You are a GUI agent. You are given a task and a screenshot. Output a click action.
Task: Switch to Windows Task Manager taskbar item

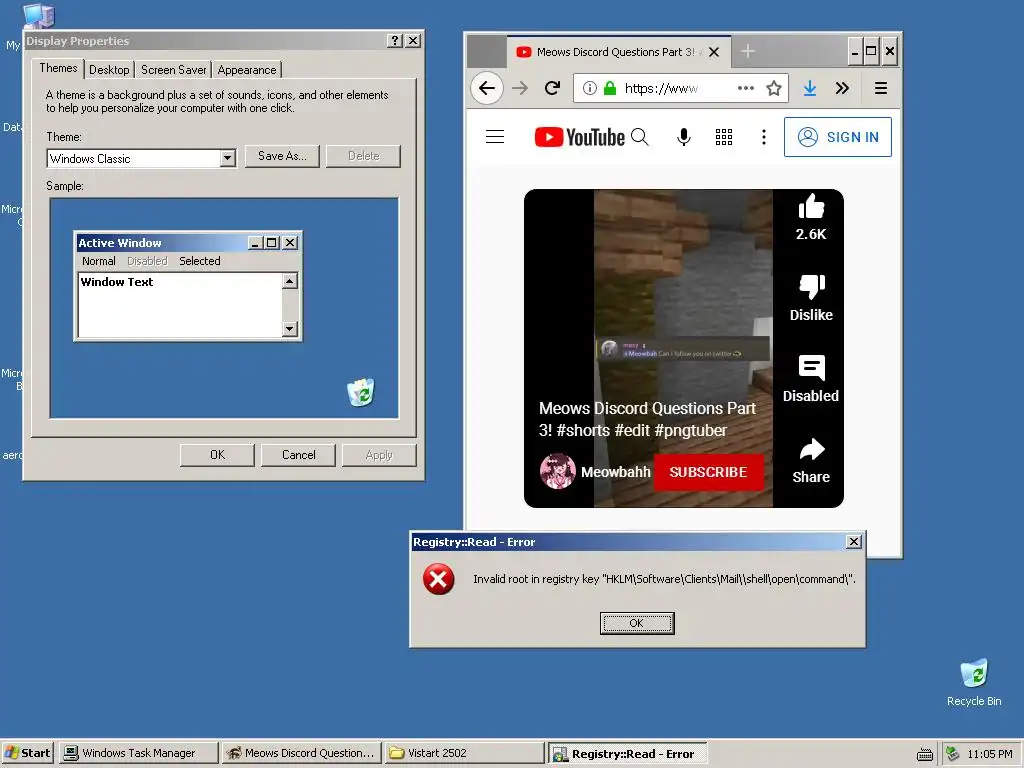(x=138, y=753)
